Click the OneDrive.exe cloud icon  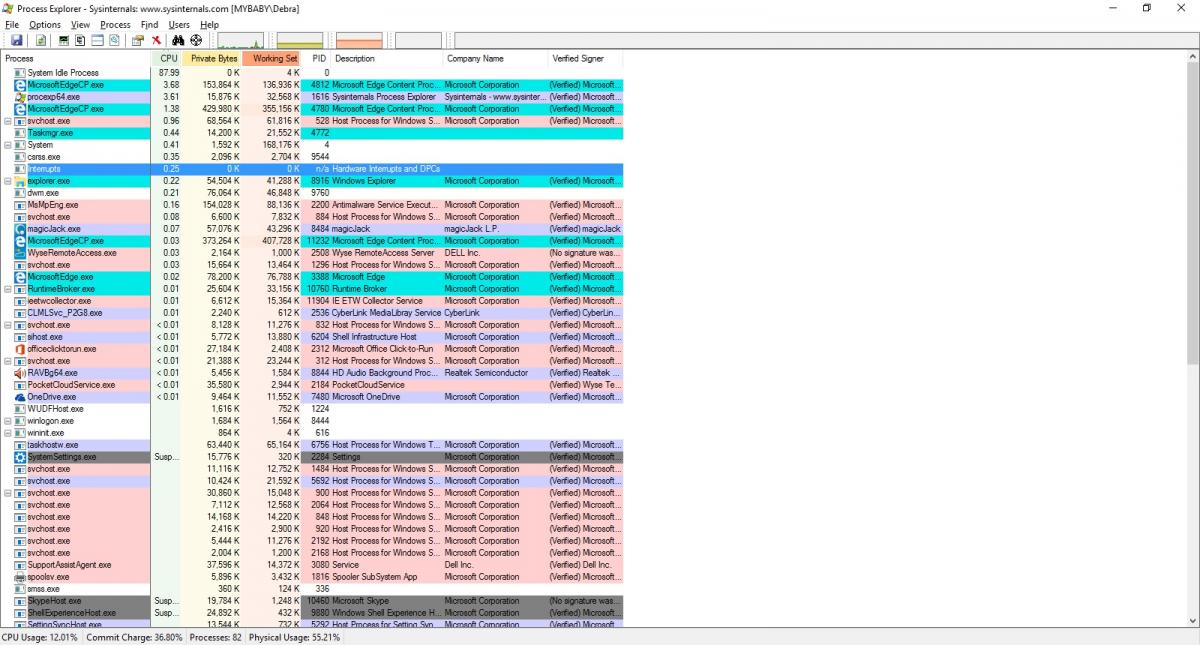20,397
